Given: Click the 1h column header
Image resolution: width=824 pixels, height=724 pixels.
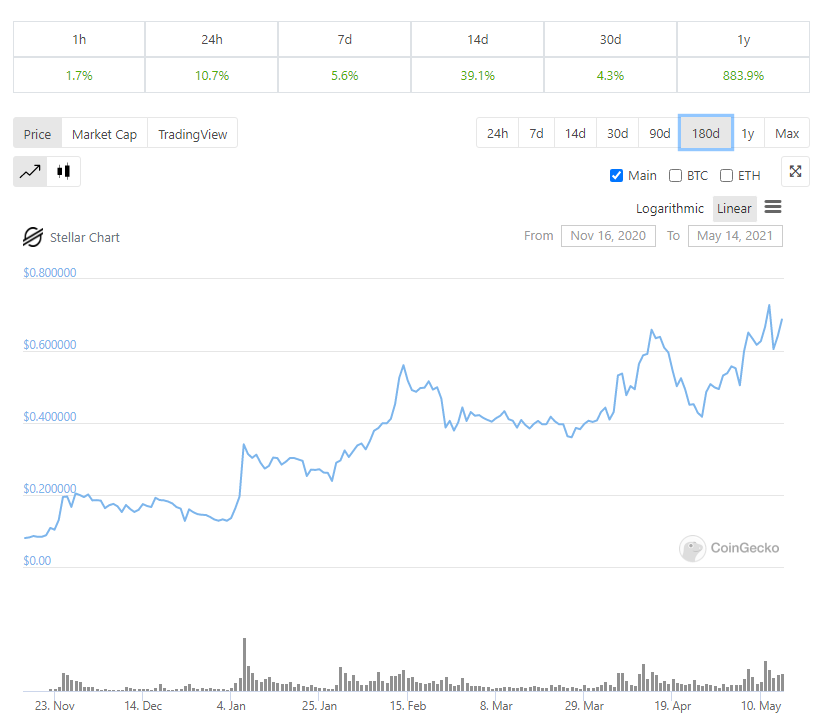Looking at the screenshot, I should tap(79, 39).
